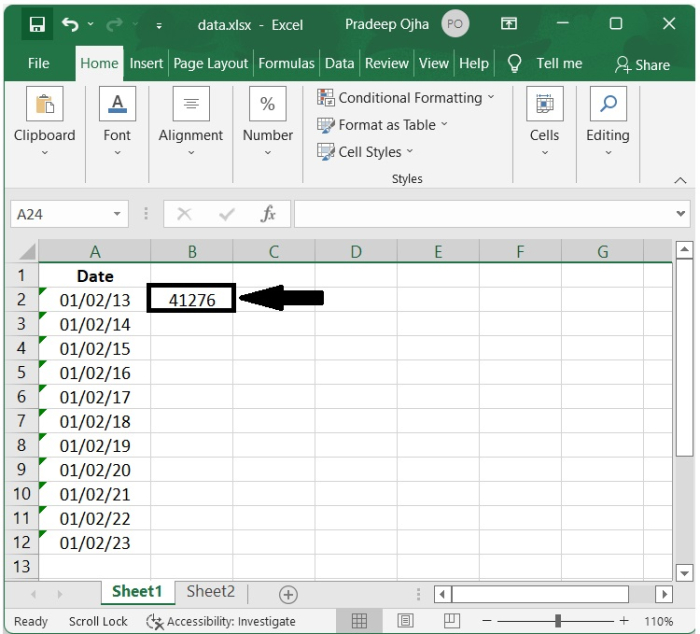
Task: Click horizontal scrollbar right arrow
Action: [664, 594]
